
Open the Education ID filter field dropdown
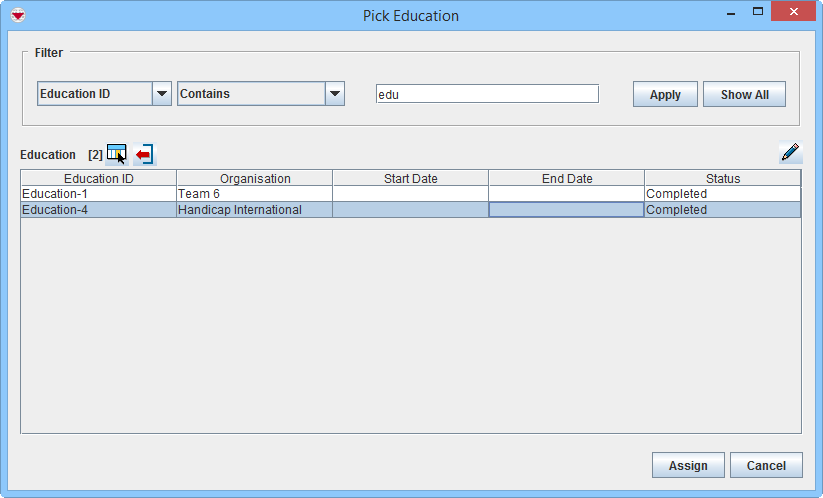pyautogui.click(x=161, y=94)
